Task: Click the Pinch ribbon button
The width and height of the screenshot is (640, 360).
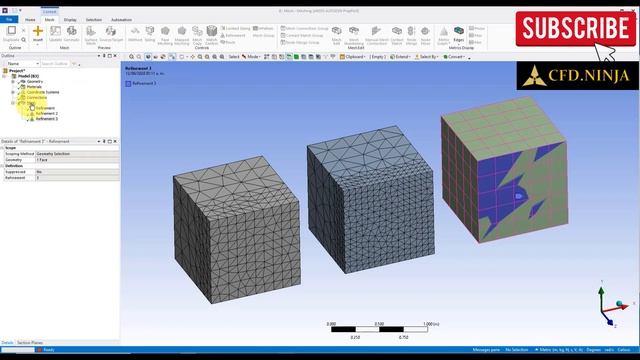Action: 228,42
